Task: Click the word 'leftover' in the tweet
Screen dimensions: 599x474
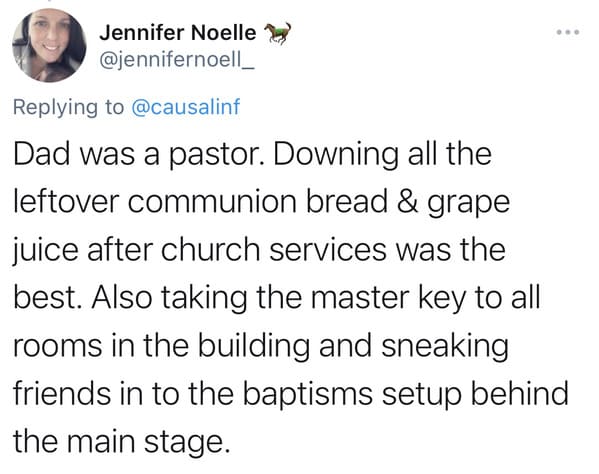Action: [x=66, y=201]
